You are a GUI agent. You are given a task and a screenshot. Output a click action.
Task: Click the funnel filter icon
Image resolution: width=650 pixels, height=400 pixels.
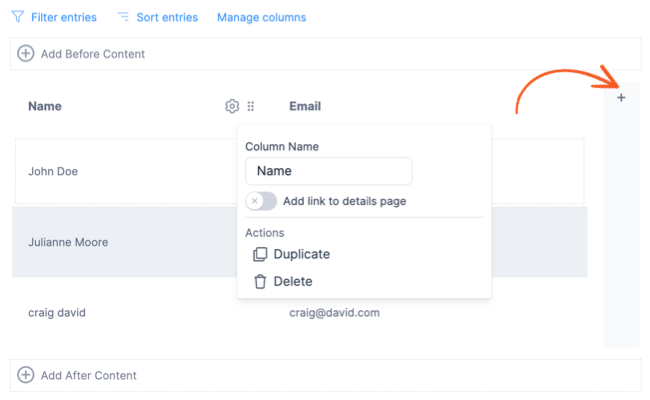pyautogui.click(x=18, y=17)
